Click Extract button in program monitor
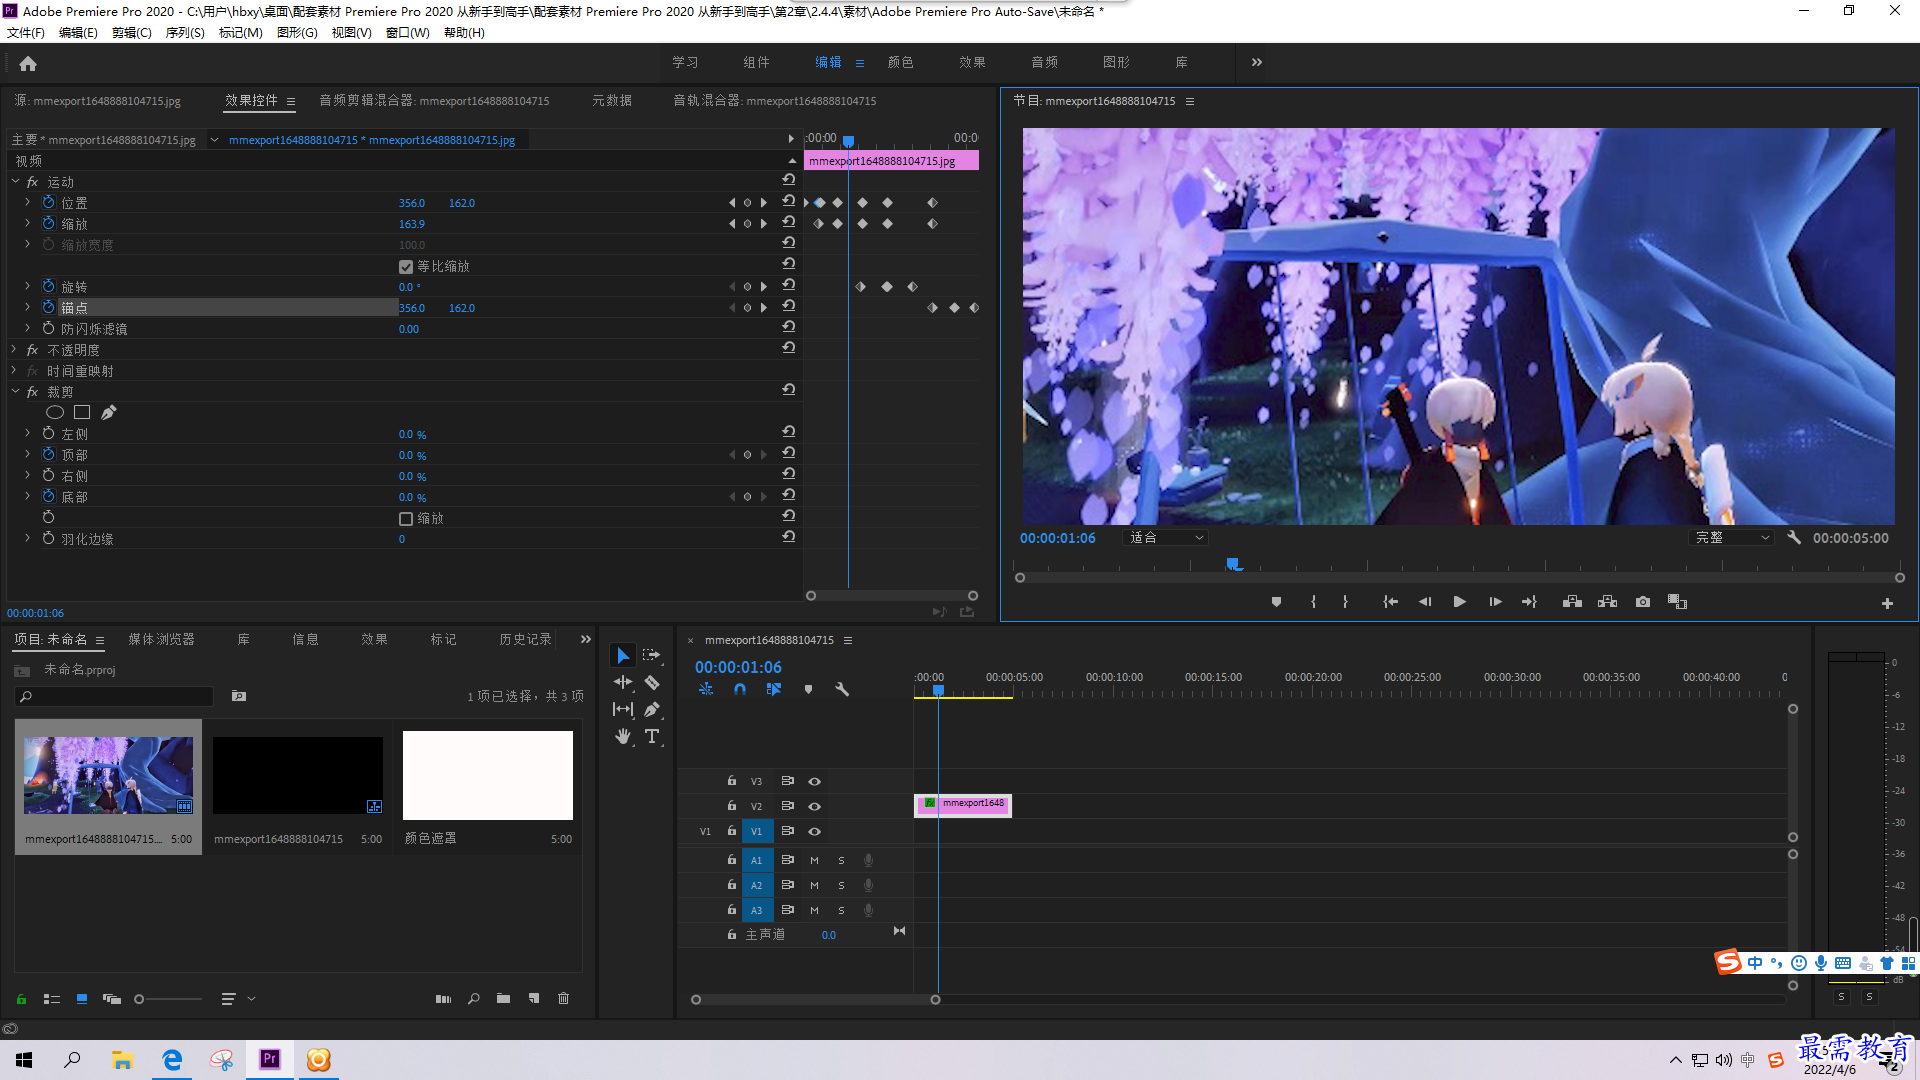 pos(1608,602)
